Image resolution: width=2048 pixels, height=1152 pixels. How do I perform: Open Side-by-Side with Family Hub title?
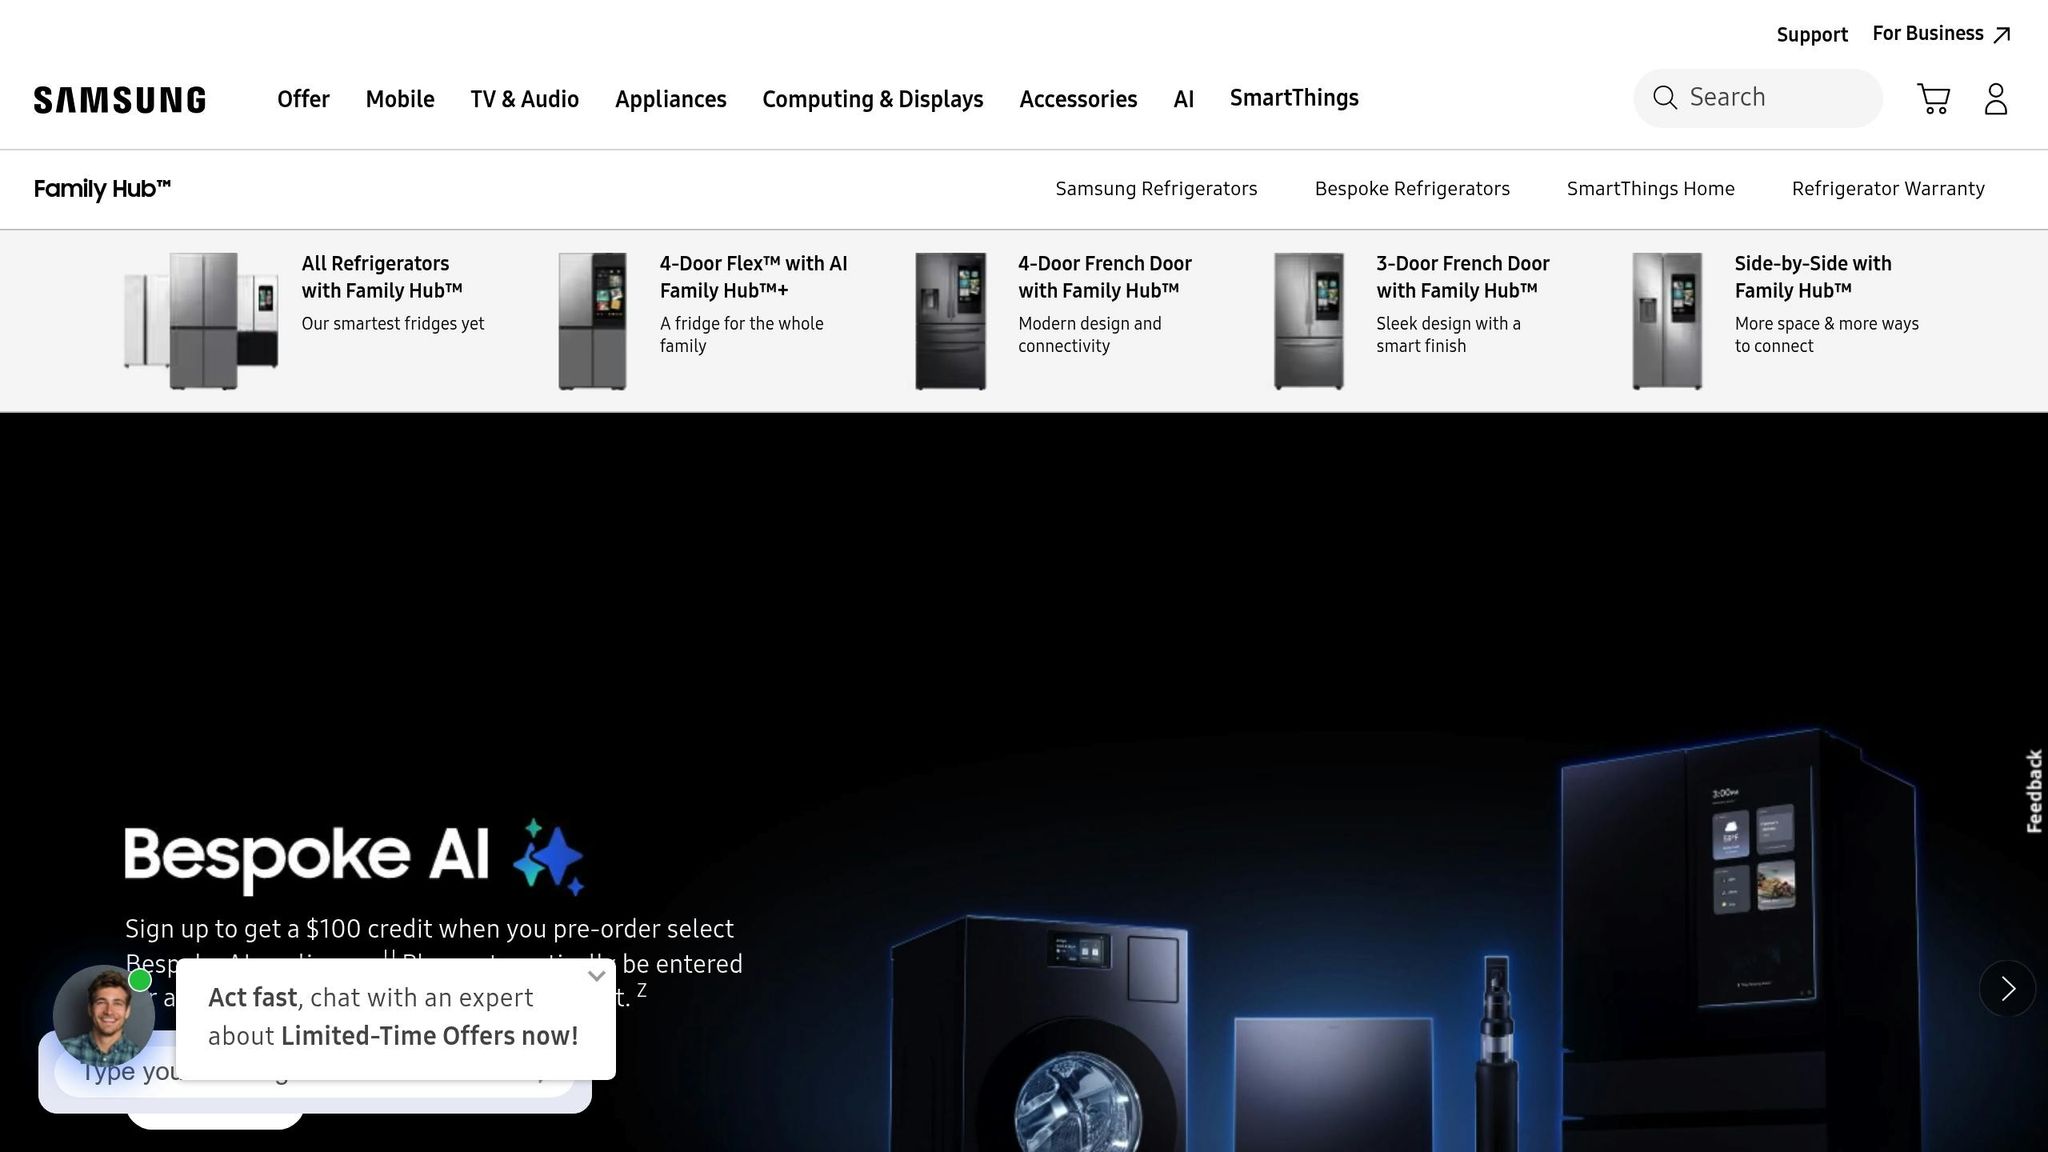(1813, 277)
